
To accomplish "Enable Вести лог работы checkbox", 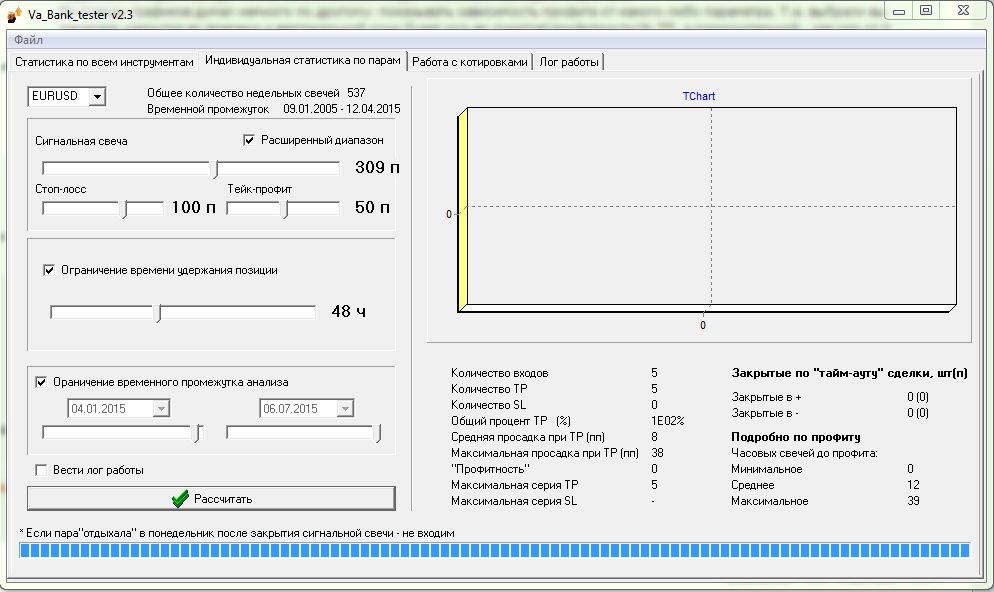I will (41, 470).
